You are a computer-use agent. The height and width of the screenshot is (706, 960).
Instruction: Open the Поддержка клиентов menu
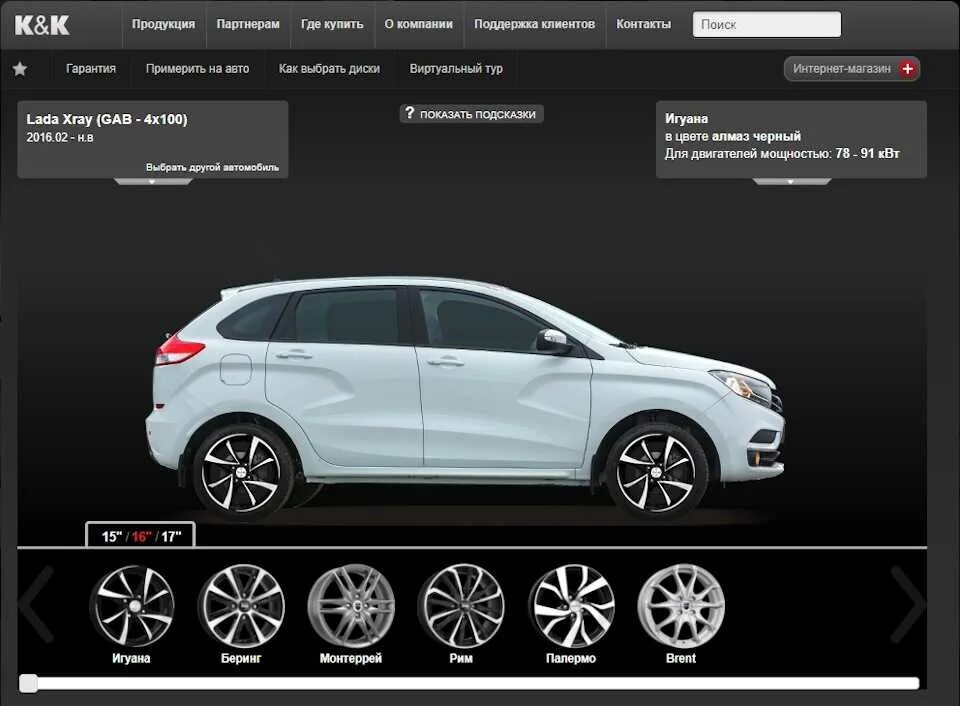(x=534, y=24)
